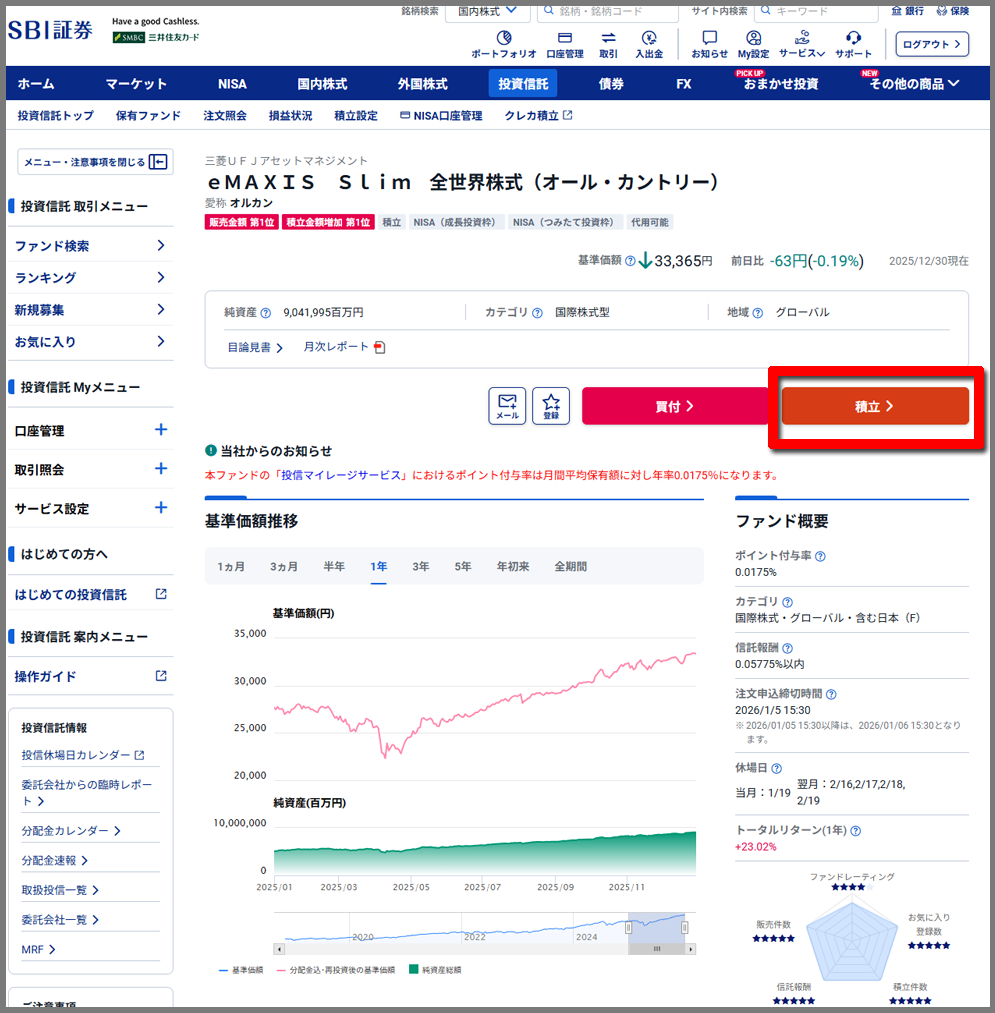Check notifications via the お知らせ icon
Image resolution: width=995 pixels, height=1013 pixels.
tap(710, 38)
